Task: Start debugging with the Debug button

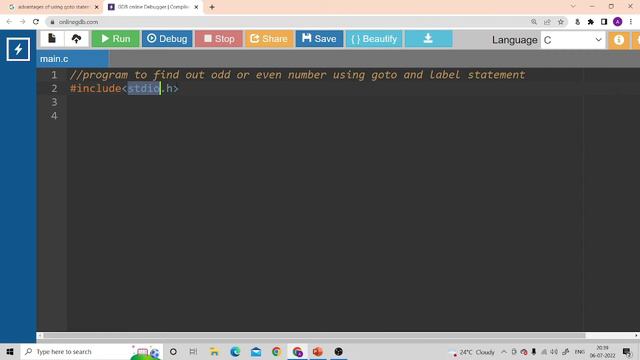Action: pyautogui.click(x=167, y=39)
